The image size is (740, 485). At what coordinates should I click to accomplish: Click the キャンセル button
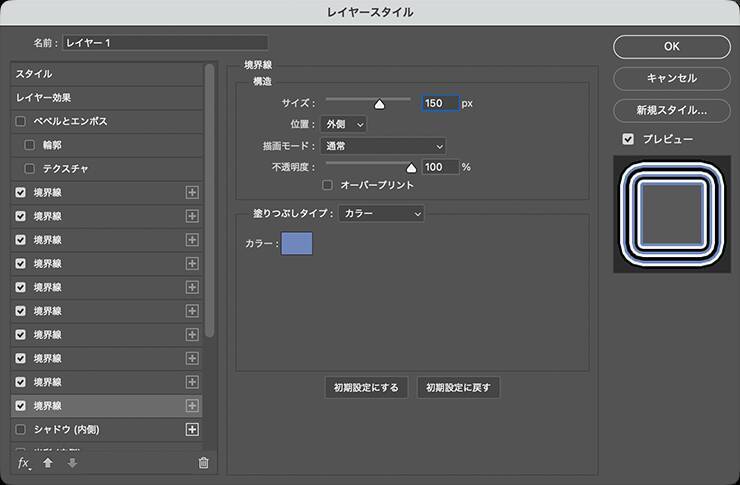[672, 78]
